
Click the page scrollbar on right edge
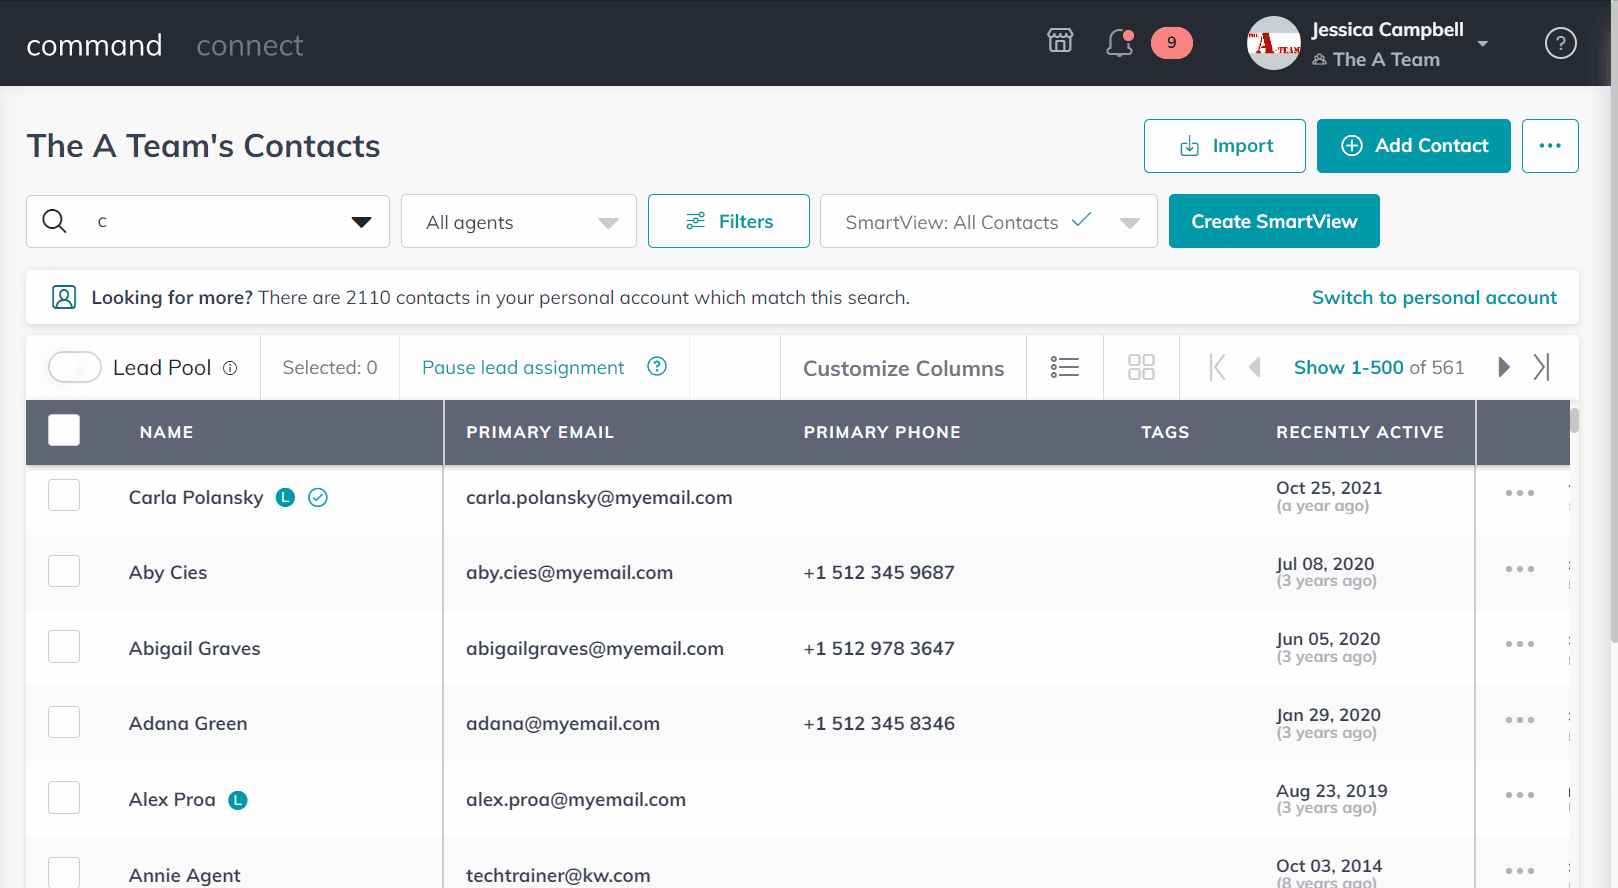[1613, 320]
